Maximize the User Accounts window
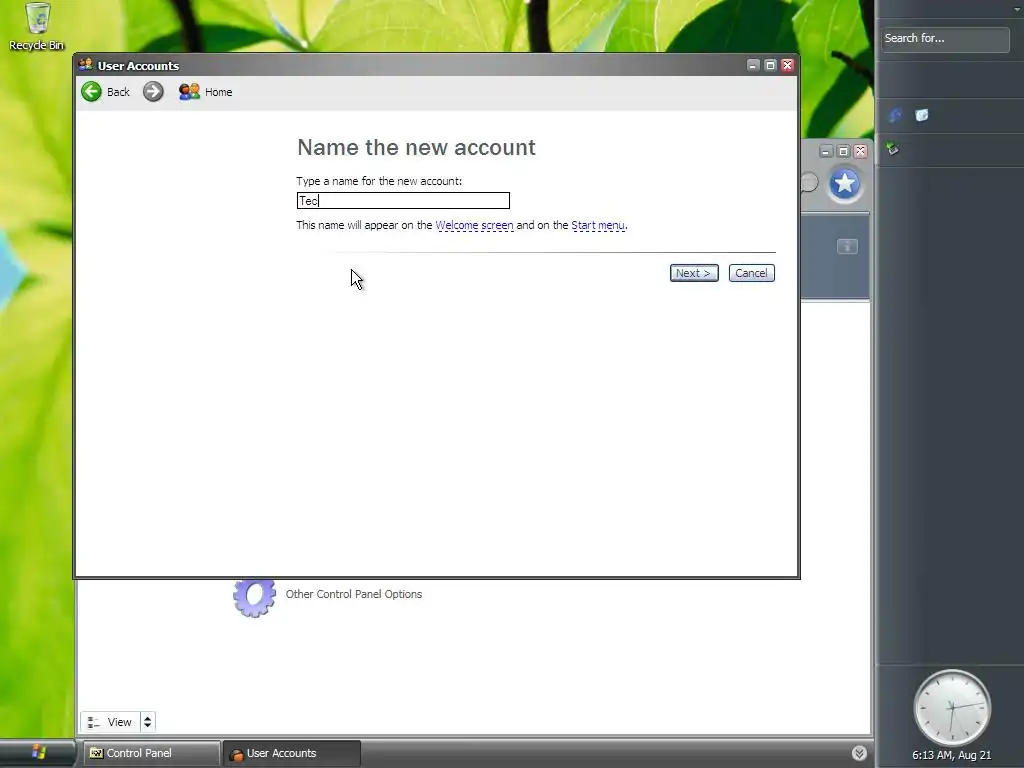 (770, 65)
